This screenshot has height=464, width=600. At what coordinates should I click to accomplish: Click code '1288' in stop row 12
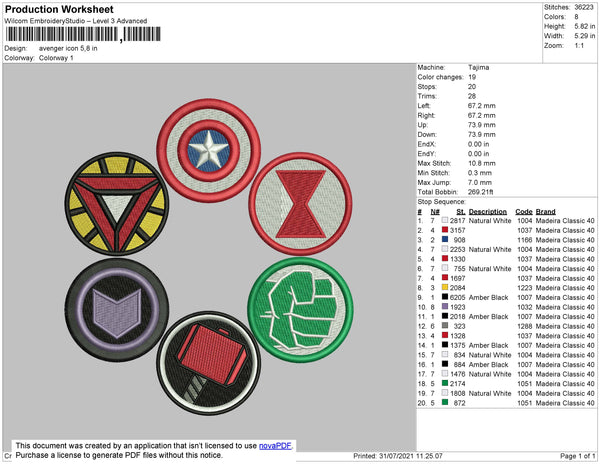(525, 326)
